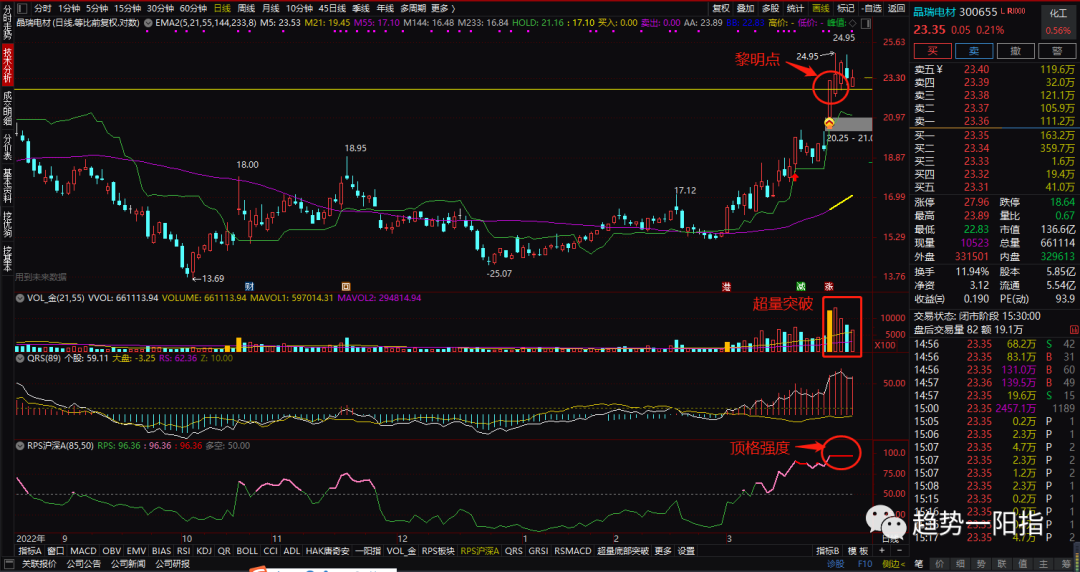Toggle the 标记 mark option
The width and height of the screenshot is (1080, 572).
[x=845, y=8]
